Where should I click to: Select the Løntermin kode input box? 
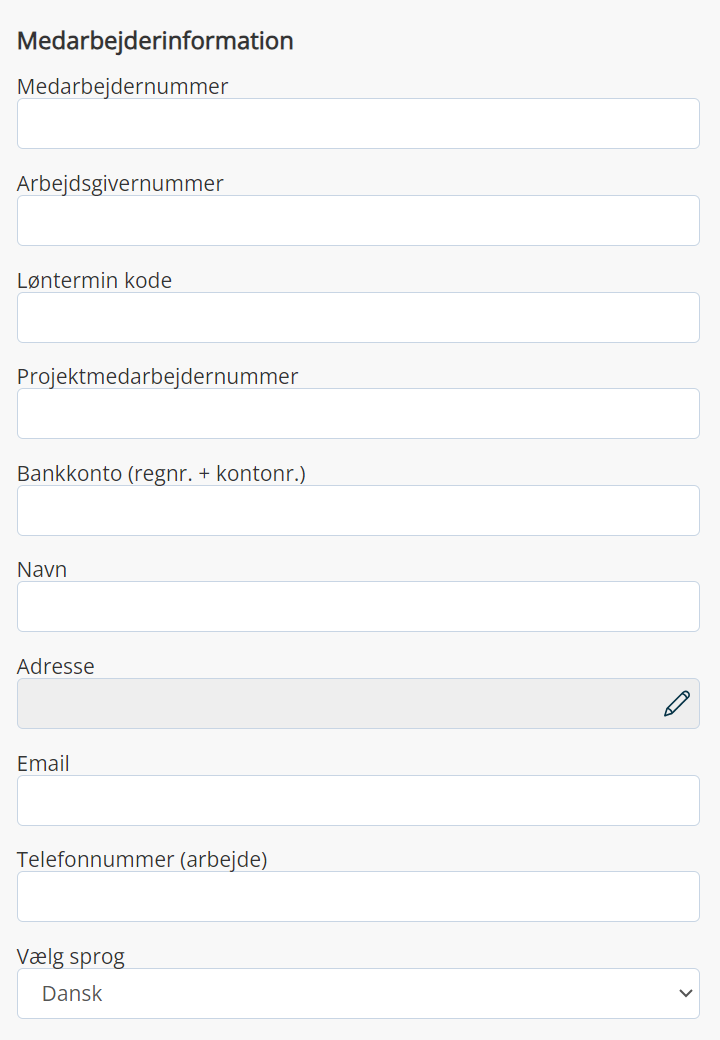(x=358, y=317)
